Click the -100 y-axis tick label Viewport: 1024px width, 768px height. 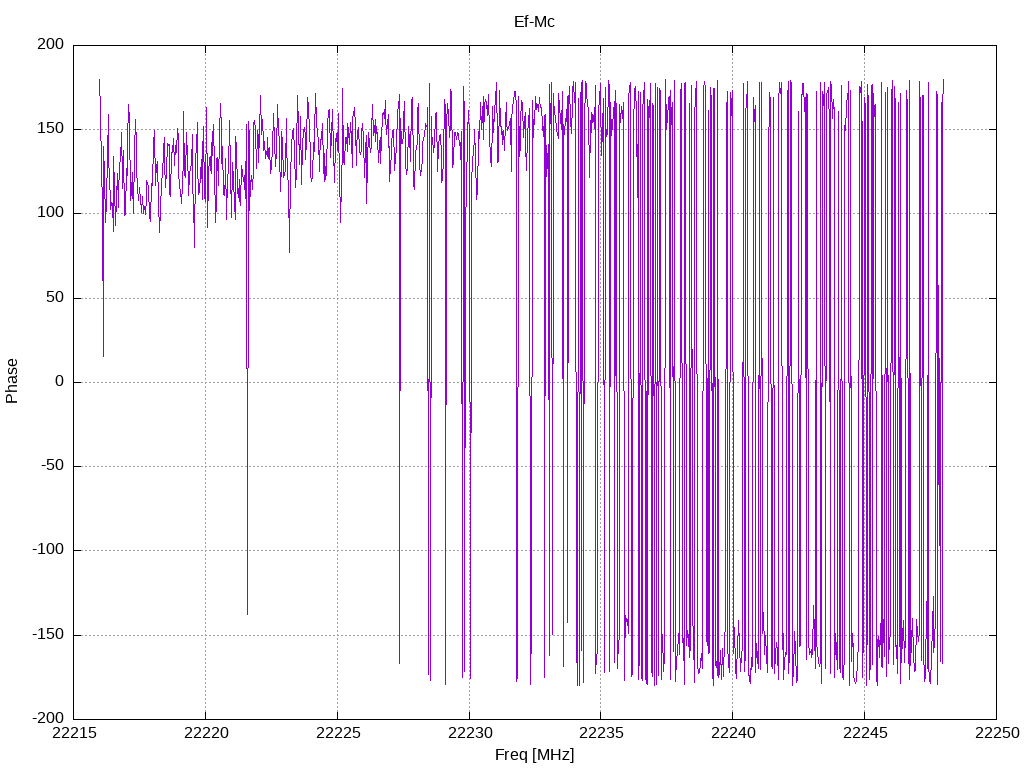tap(48, 550)
